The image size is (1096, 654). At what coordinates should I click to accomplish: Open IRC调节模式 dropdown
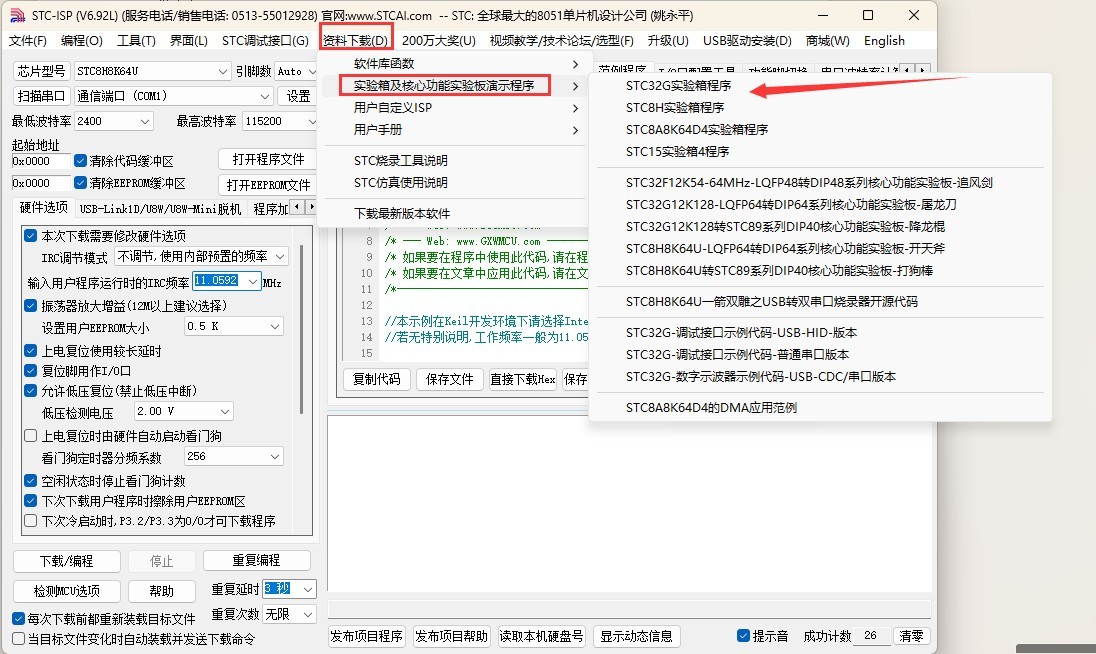coord(201,256)
